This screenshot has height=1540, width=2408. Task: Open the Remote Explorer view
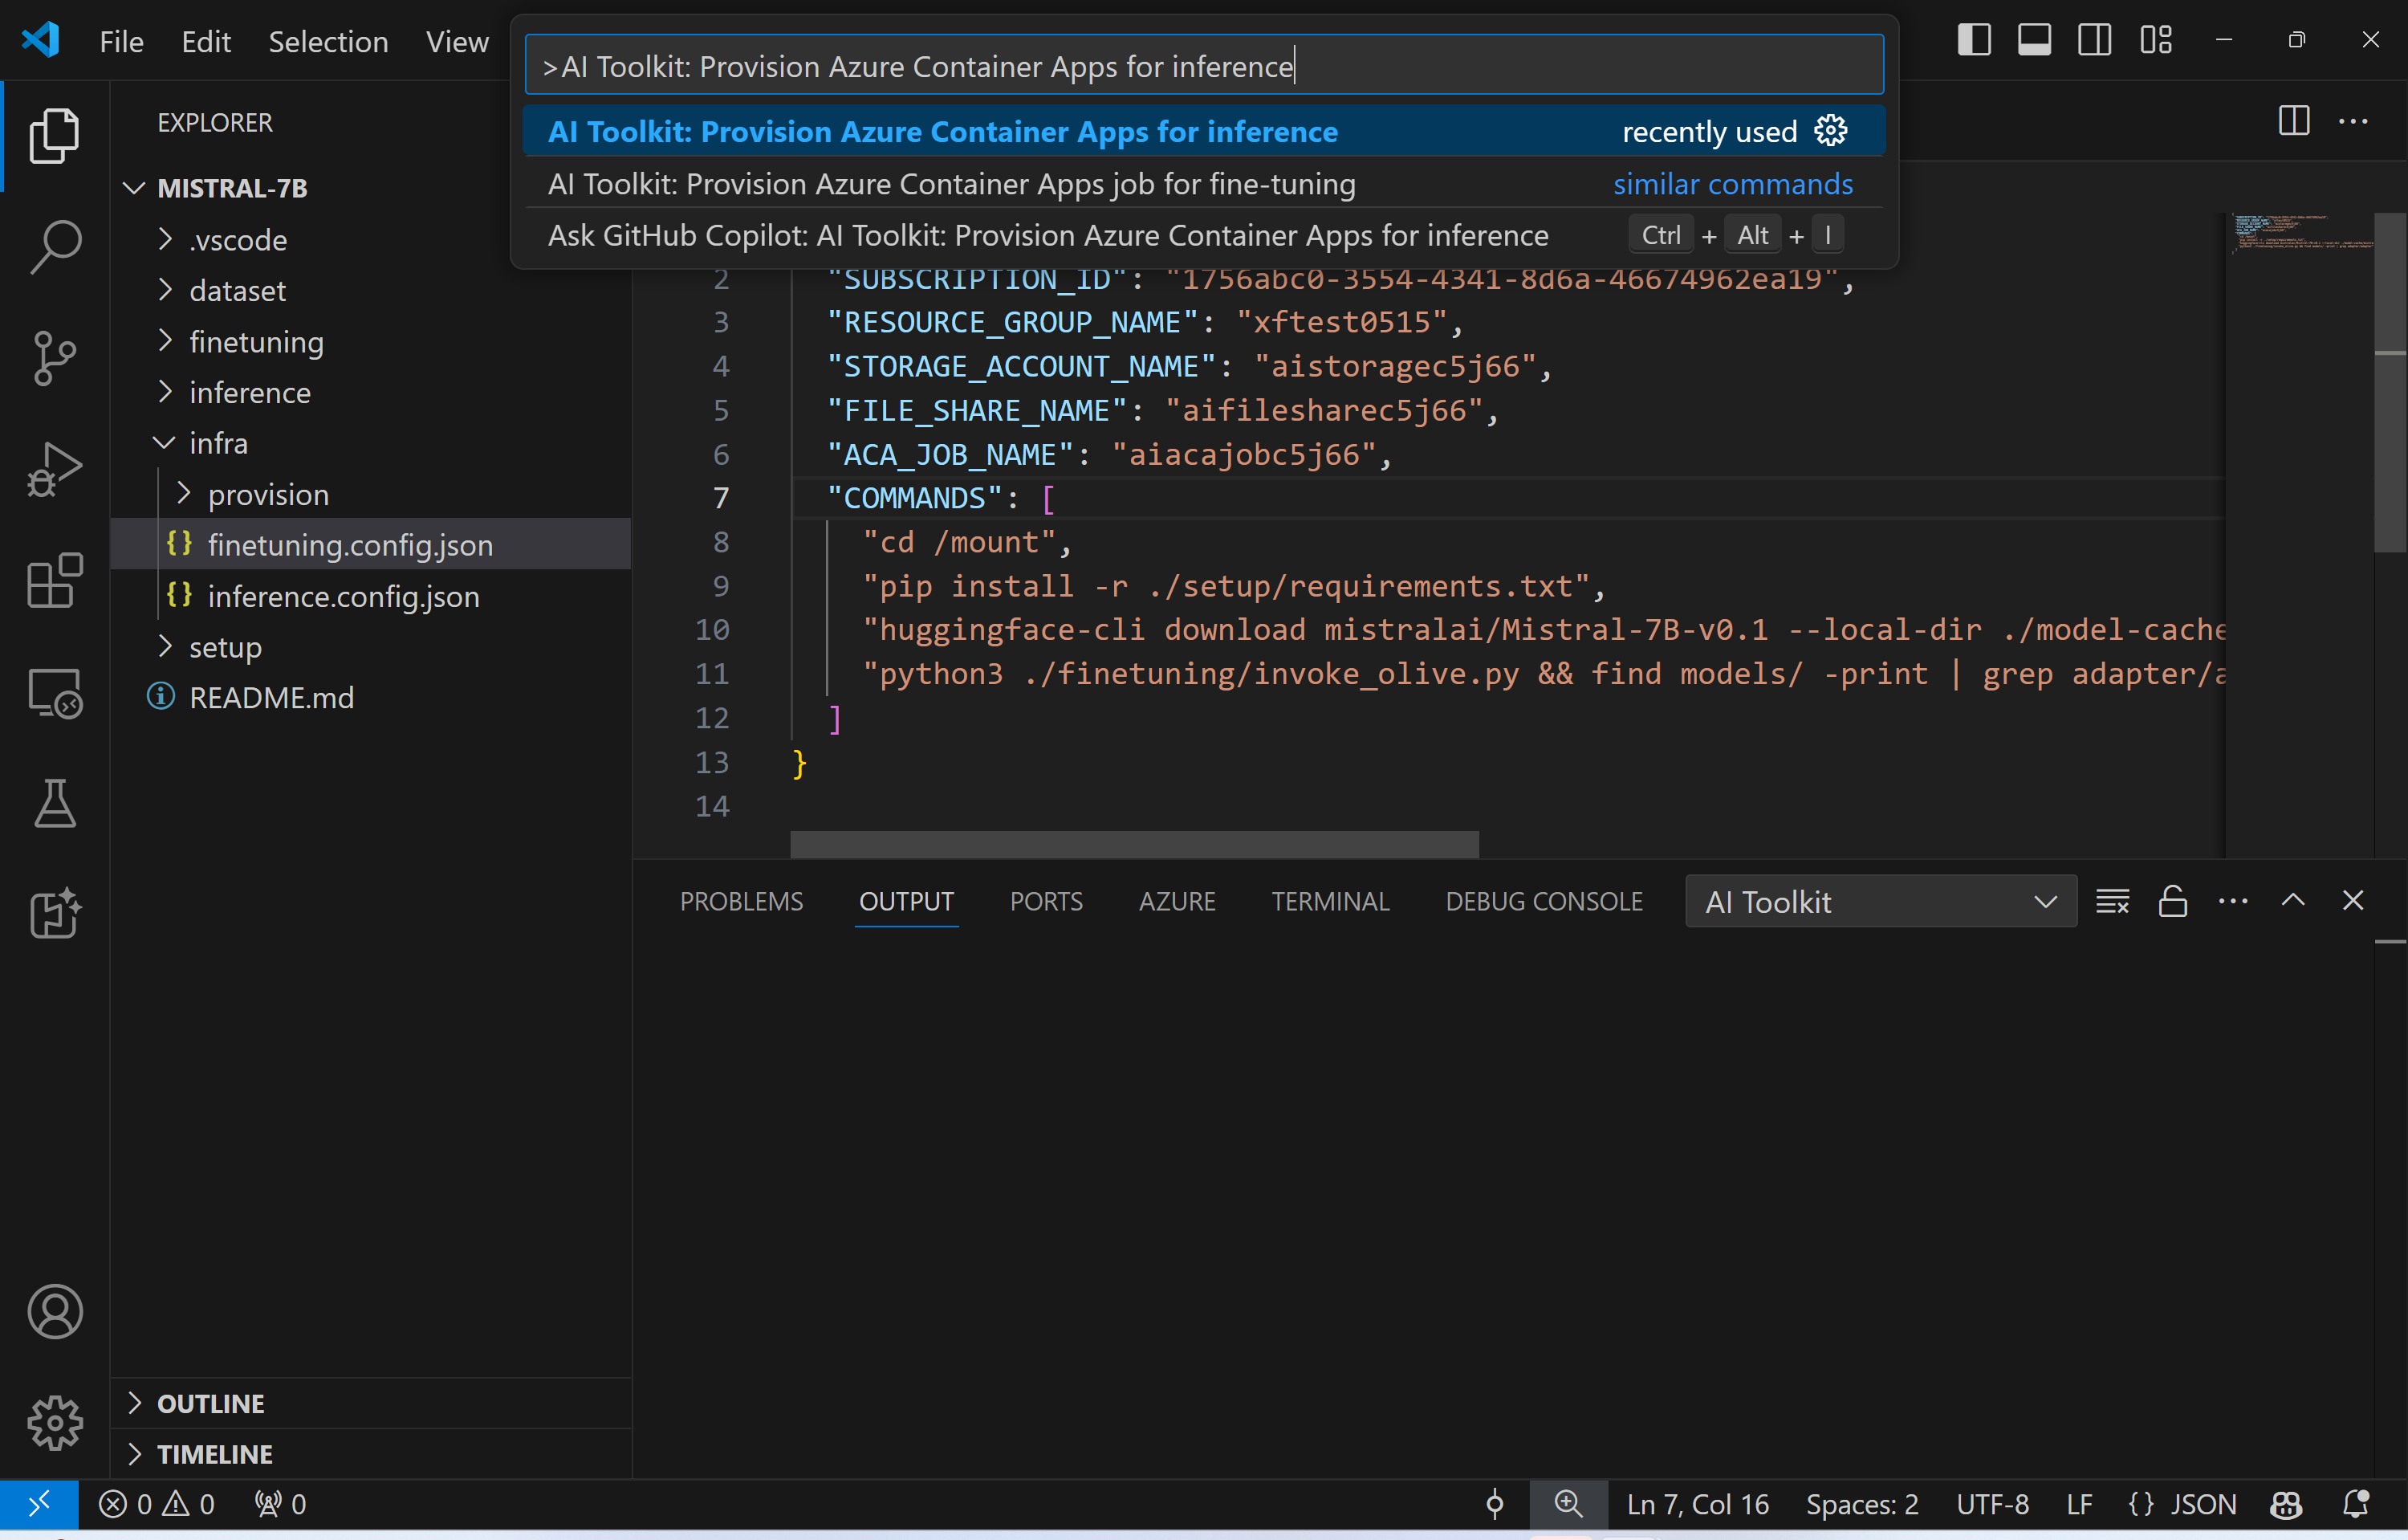click(54, 692)
